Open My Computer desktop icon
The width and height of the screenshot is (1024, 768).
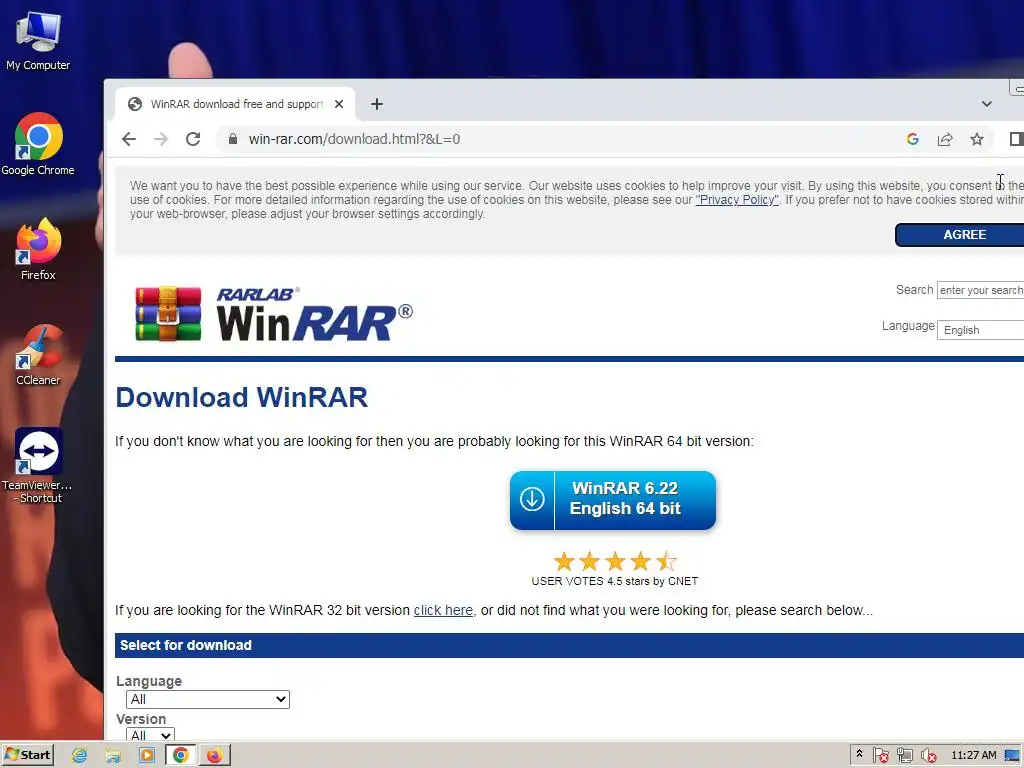pyautogui.click(x=38, y=40)
